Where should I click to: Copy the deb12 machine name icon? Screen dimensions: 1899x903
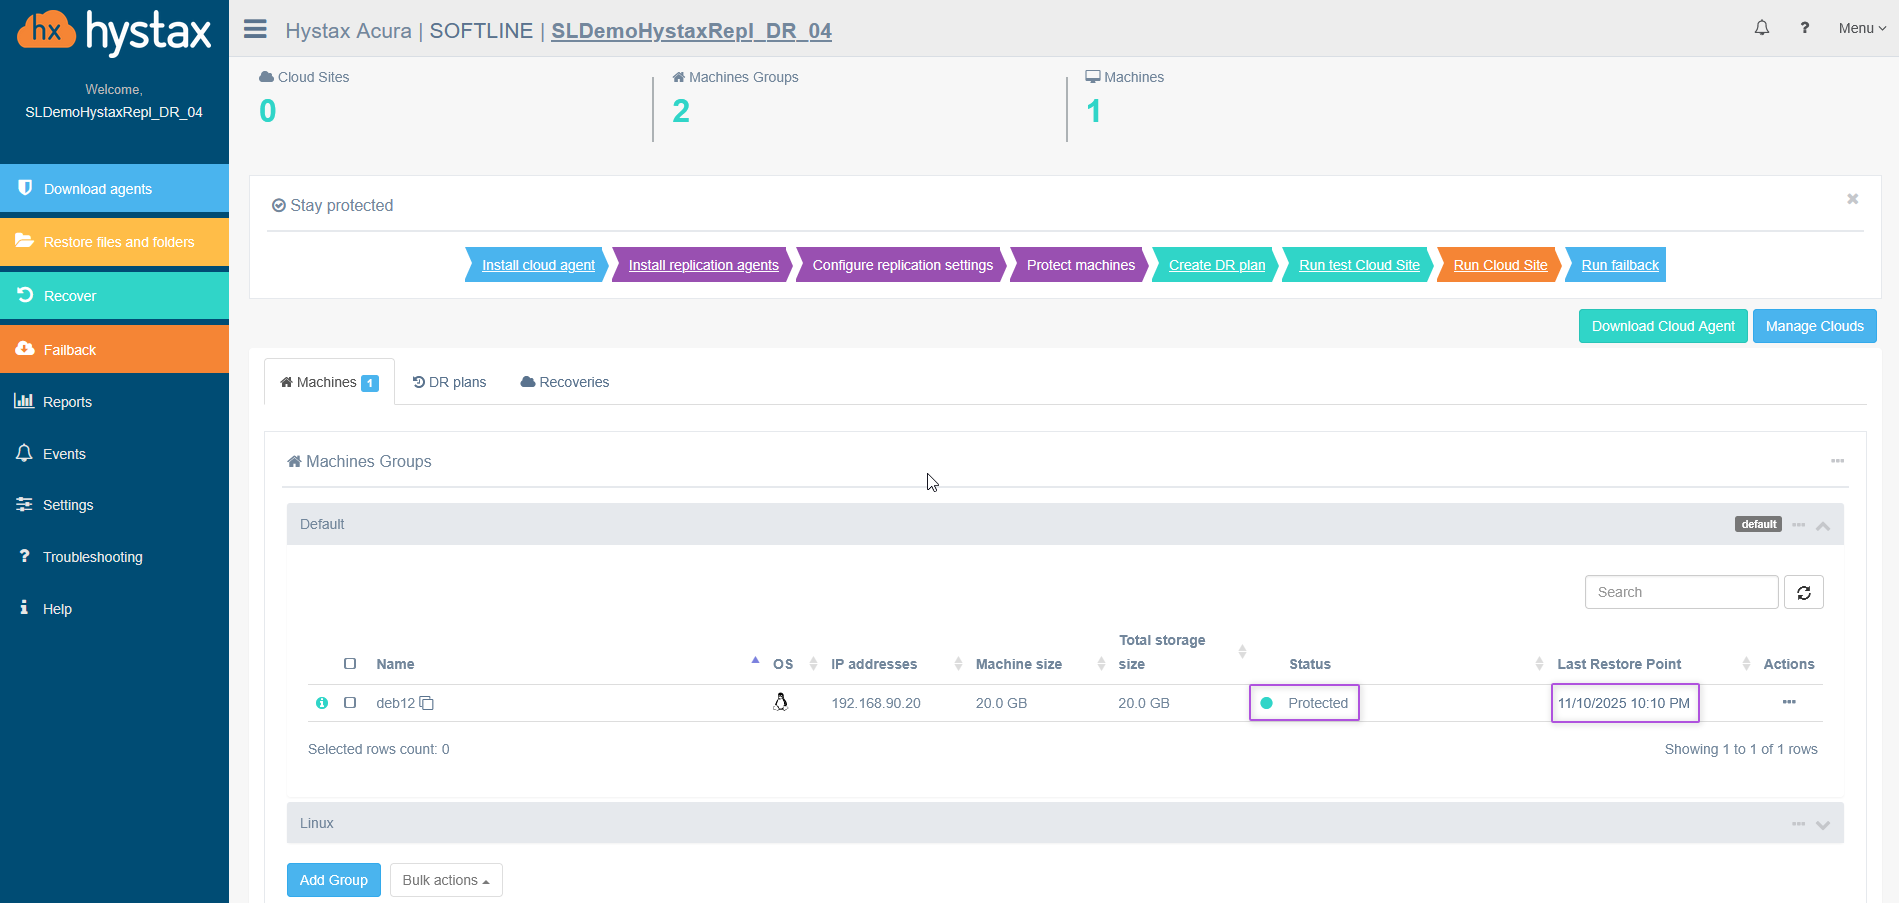[x=427, y=703]
